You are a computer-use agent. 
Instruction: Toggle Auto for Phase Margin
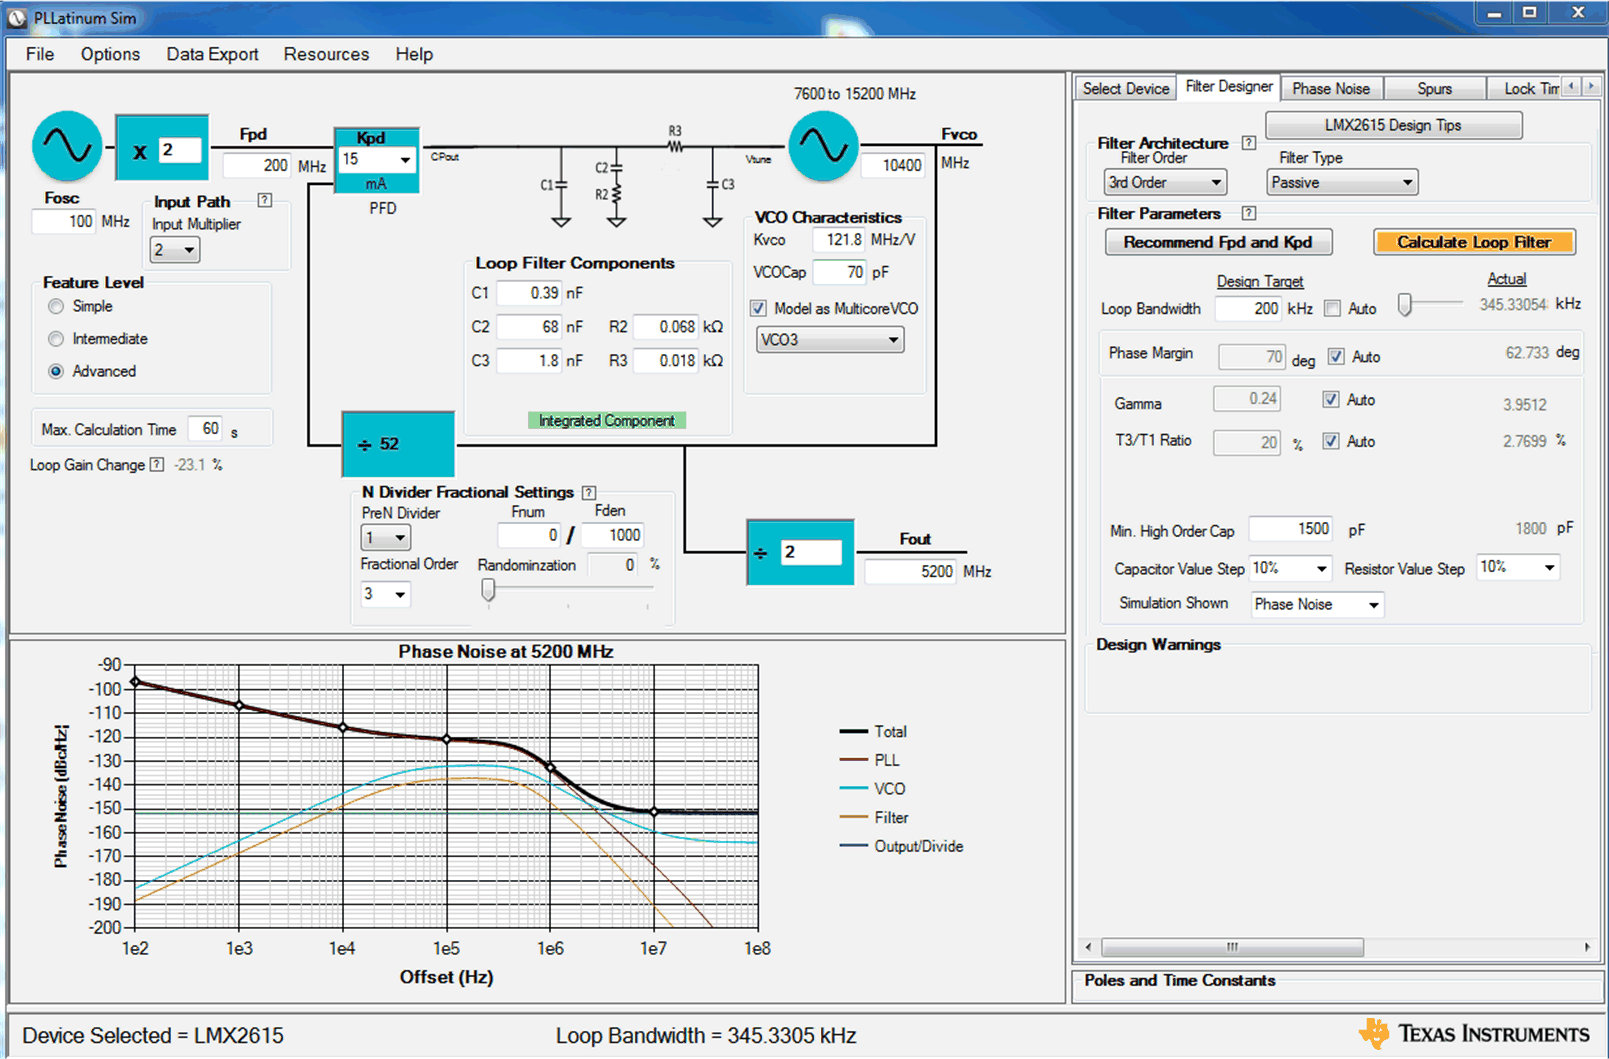(1337, 356)
